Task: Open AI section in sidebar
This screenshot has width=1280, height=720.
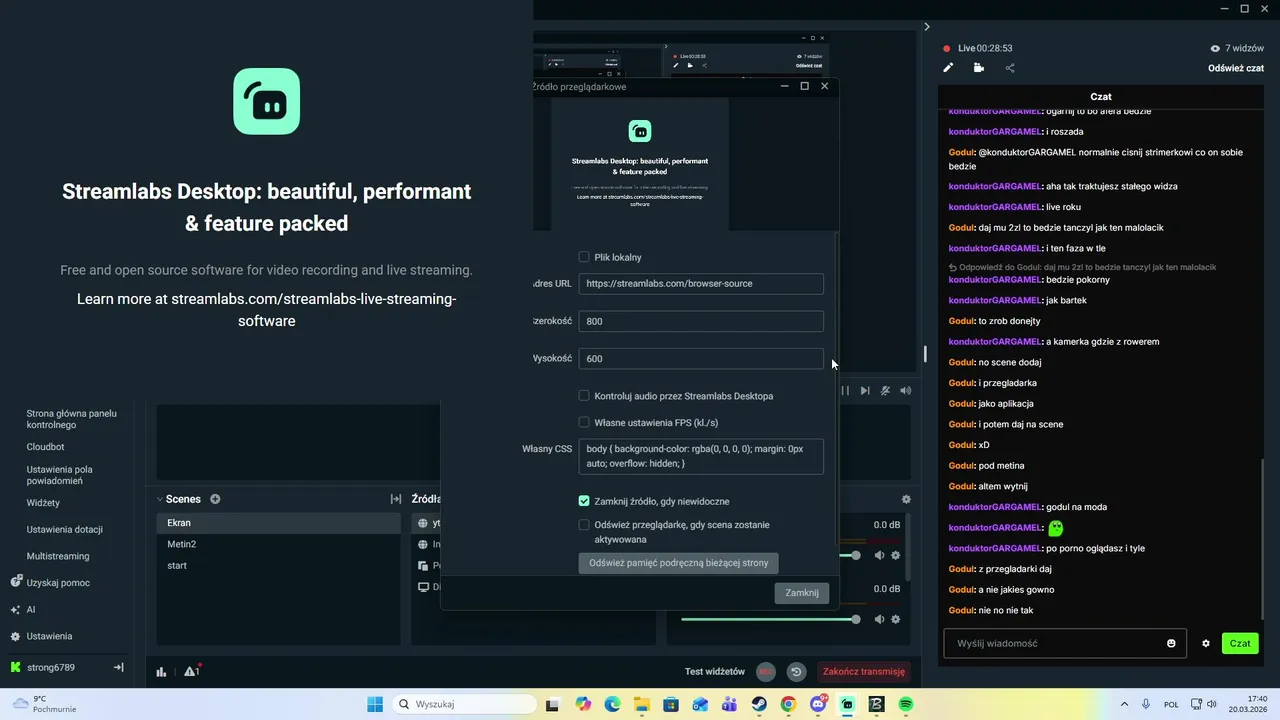Action: coord(23,609)
